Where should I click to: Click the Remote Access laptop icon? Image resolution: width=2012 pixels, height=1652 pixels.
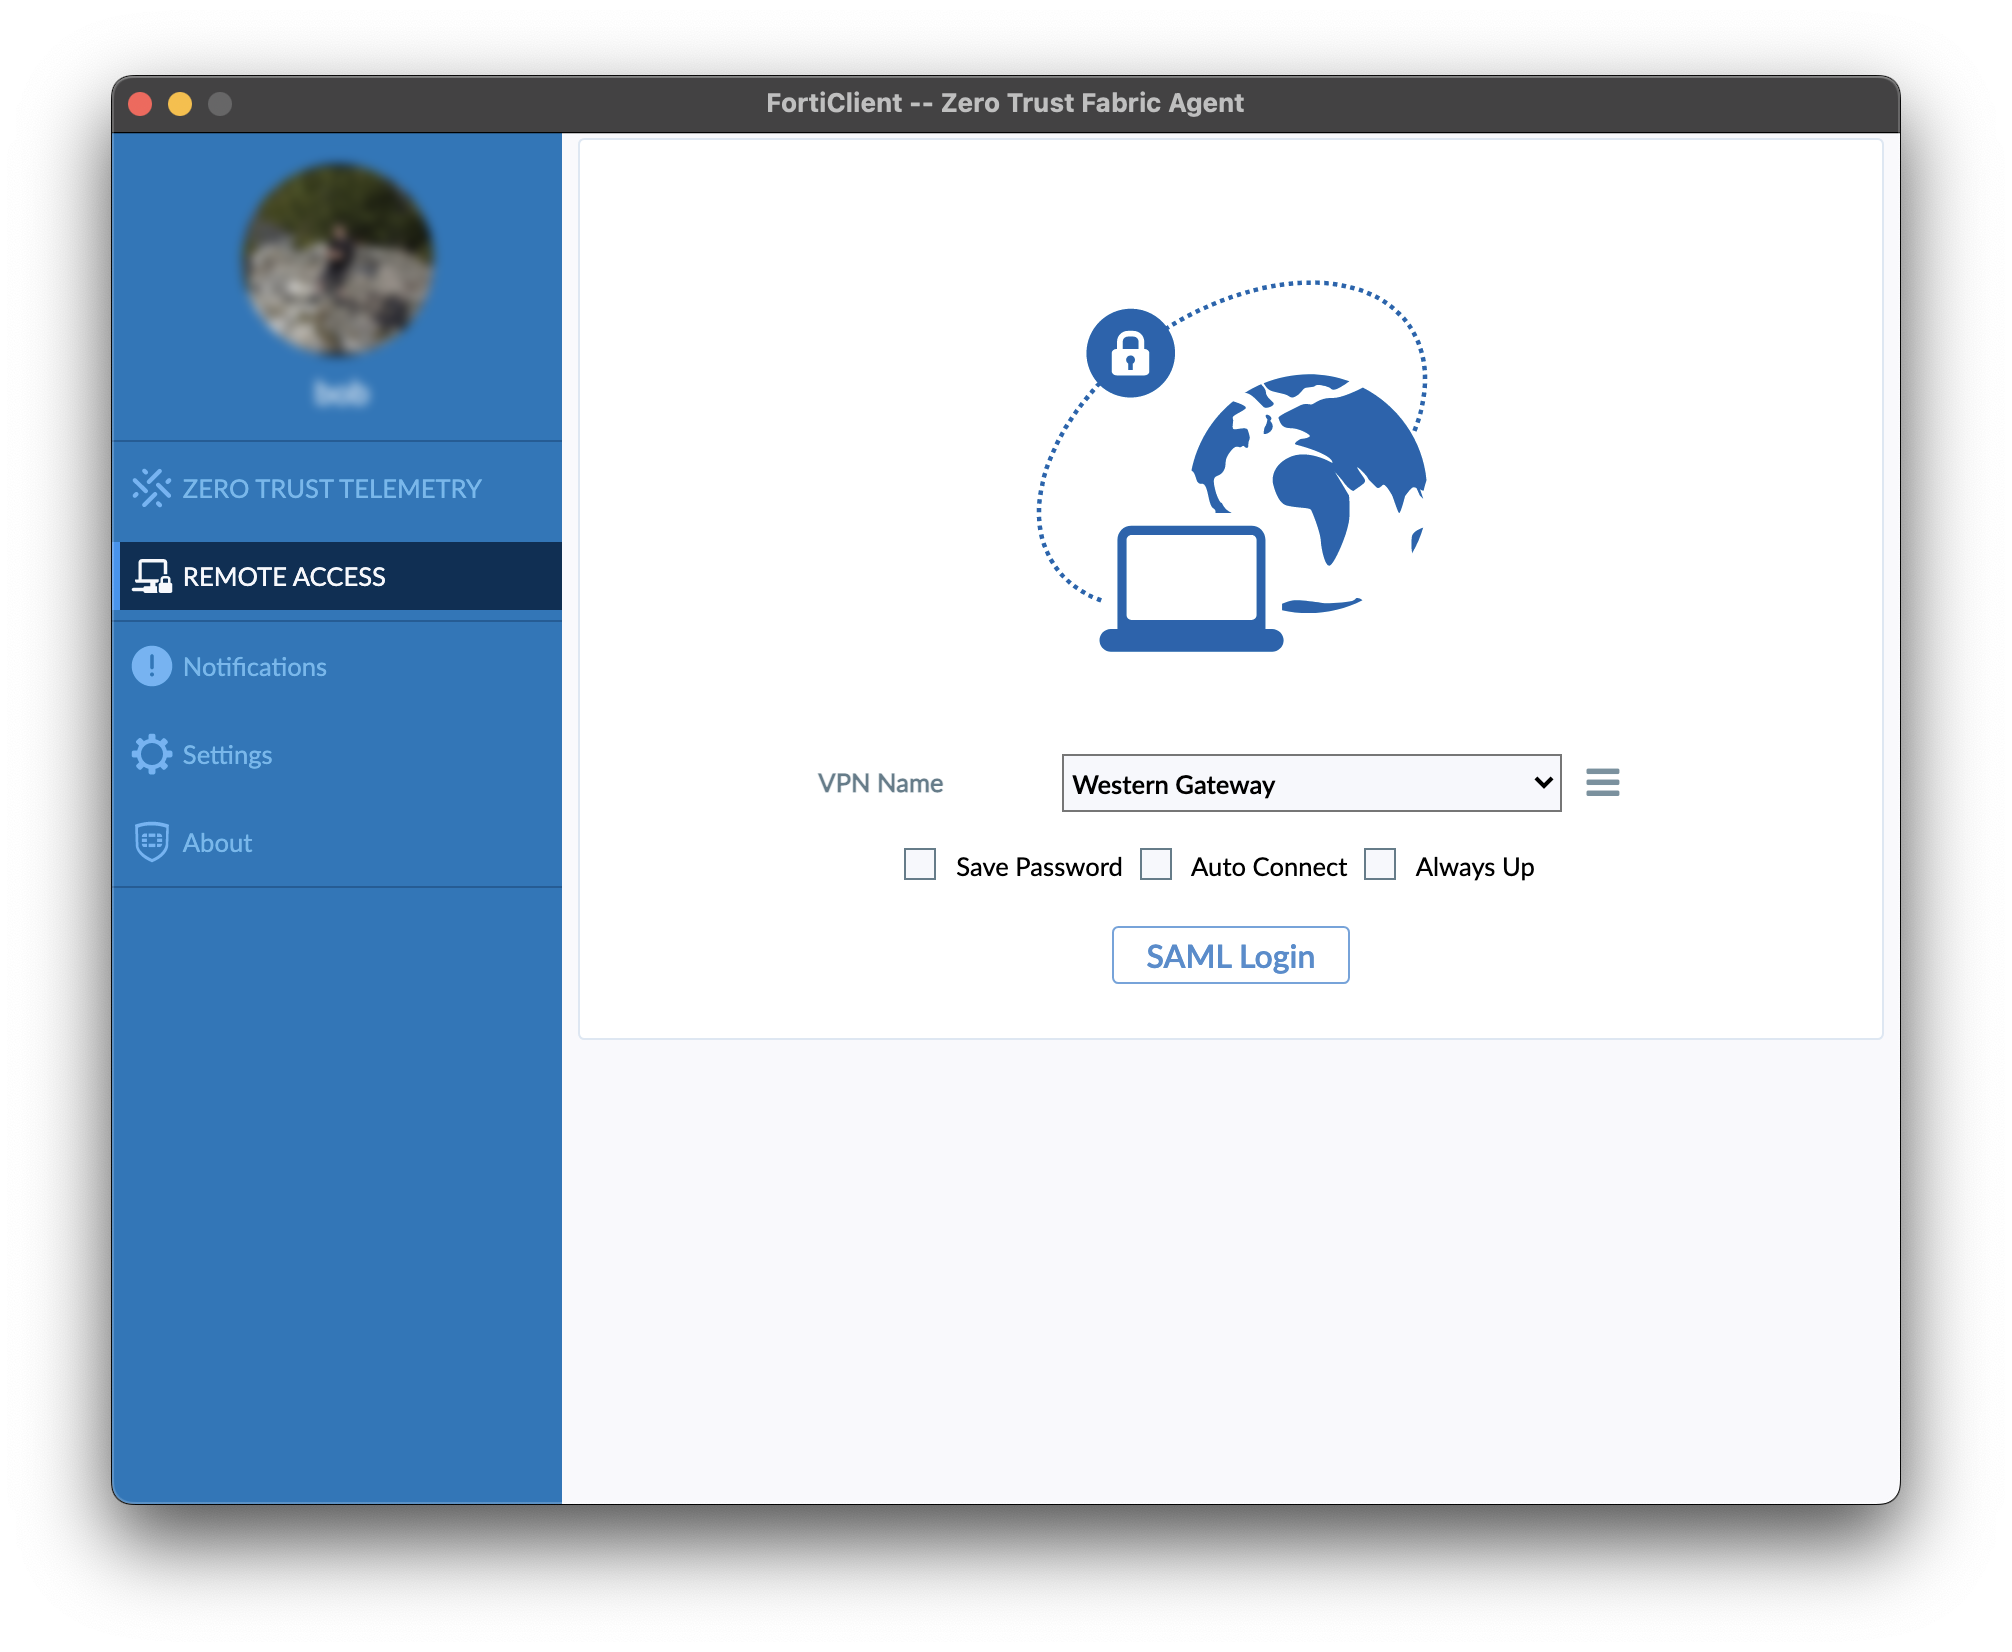point(152,577)
